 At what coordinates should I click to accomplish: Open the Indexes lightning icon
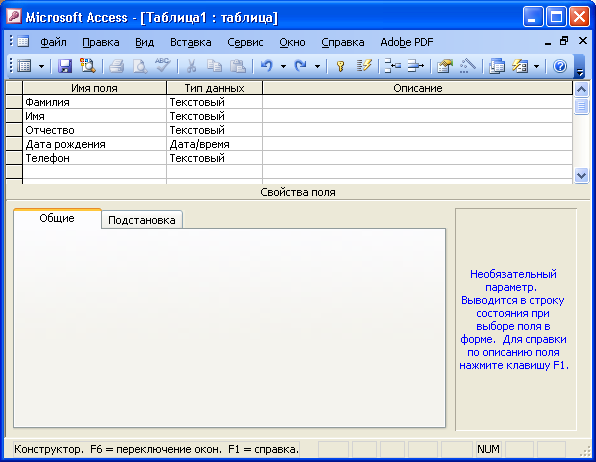click(x=364, y=66)
